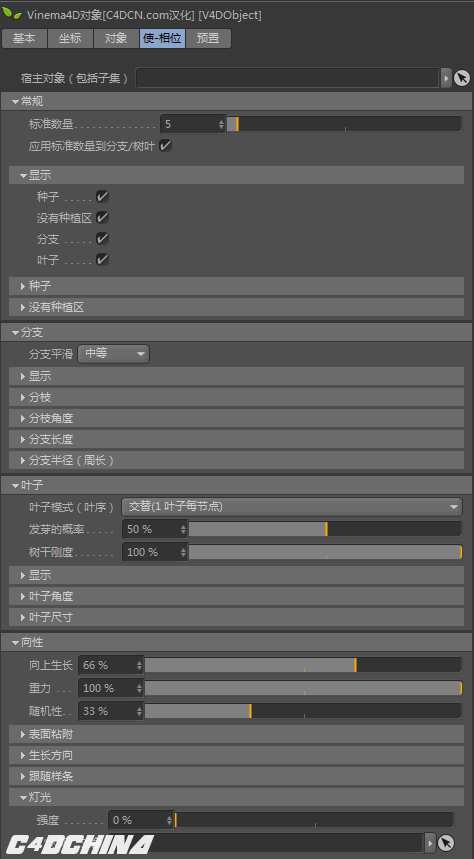Toggle 应用标准数量到分支/树叶 checkbox
This screenshot has width=474, height=859.
pyautogui.click(x=165, y=146)
